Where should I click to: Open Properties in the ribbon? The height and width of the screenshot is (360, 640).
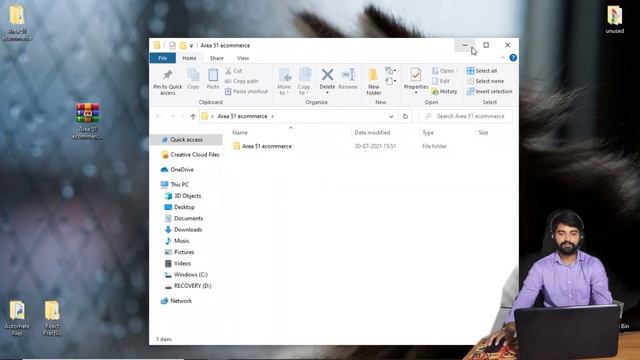pos(416,81)
